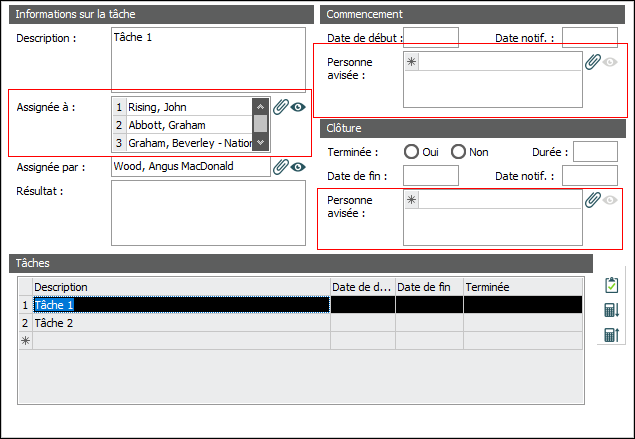Click the paperclip icon beside Assignée par

click(280, 167)
